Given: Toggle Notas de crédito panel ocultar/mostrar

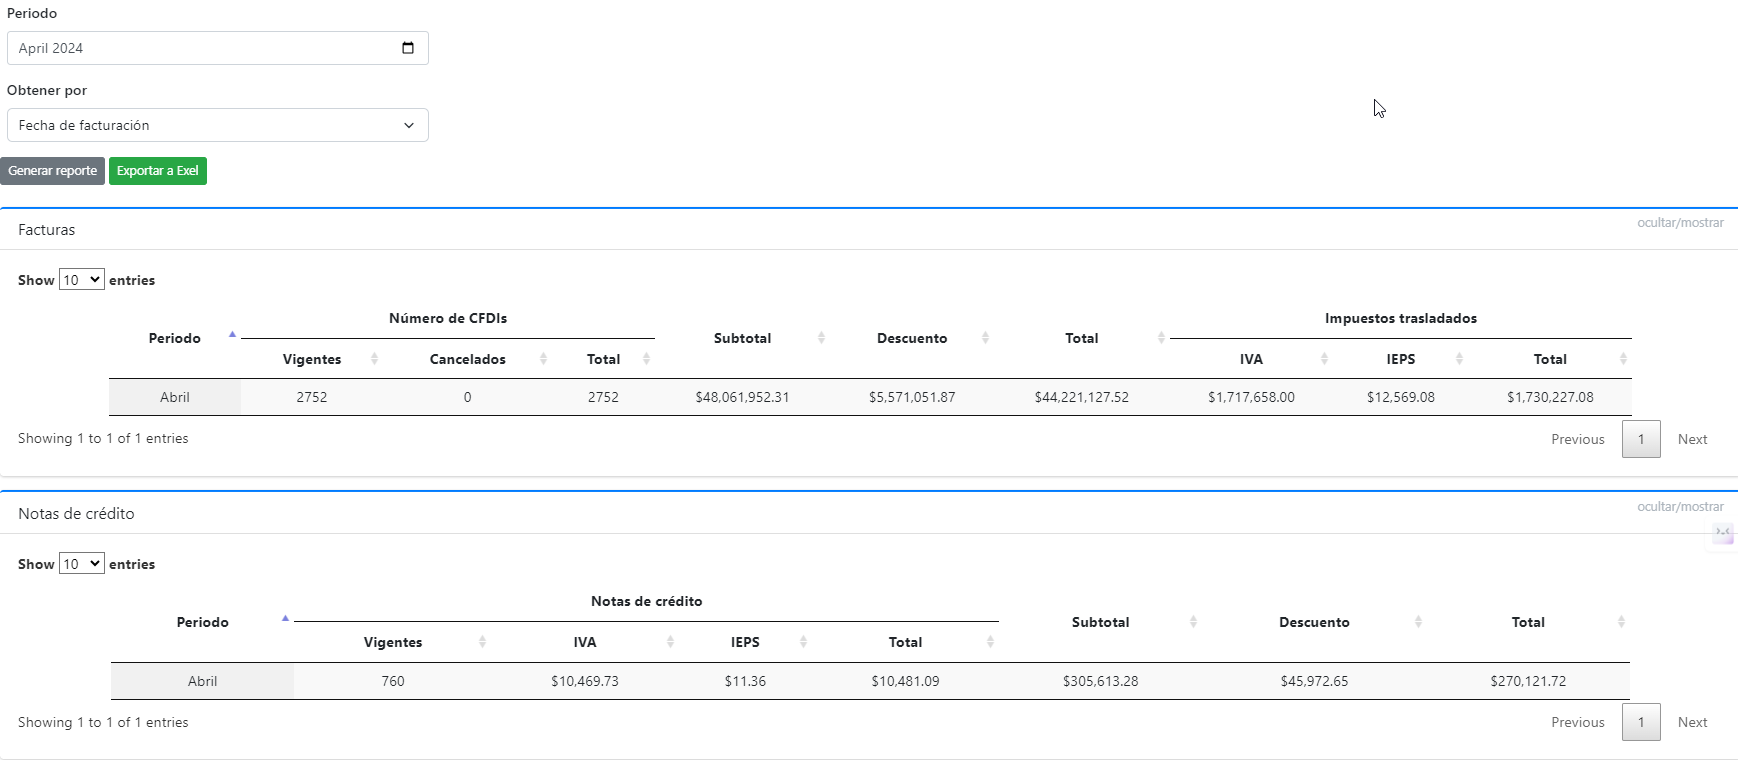Looking at the screenshot, I should click(1680, 507).
